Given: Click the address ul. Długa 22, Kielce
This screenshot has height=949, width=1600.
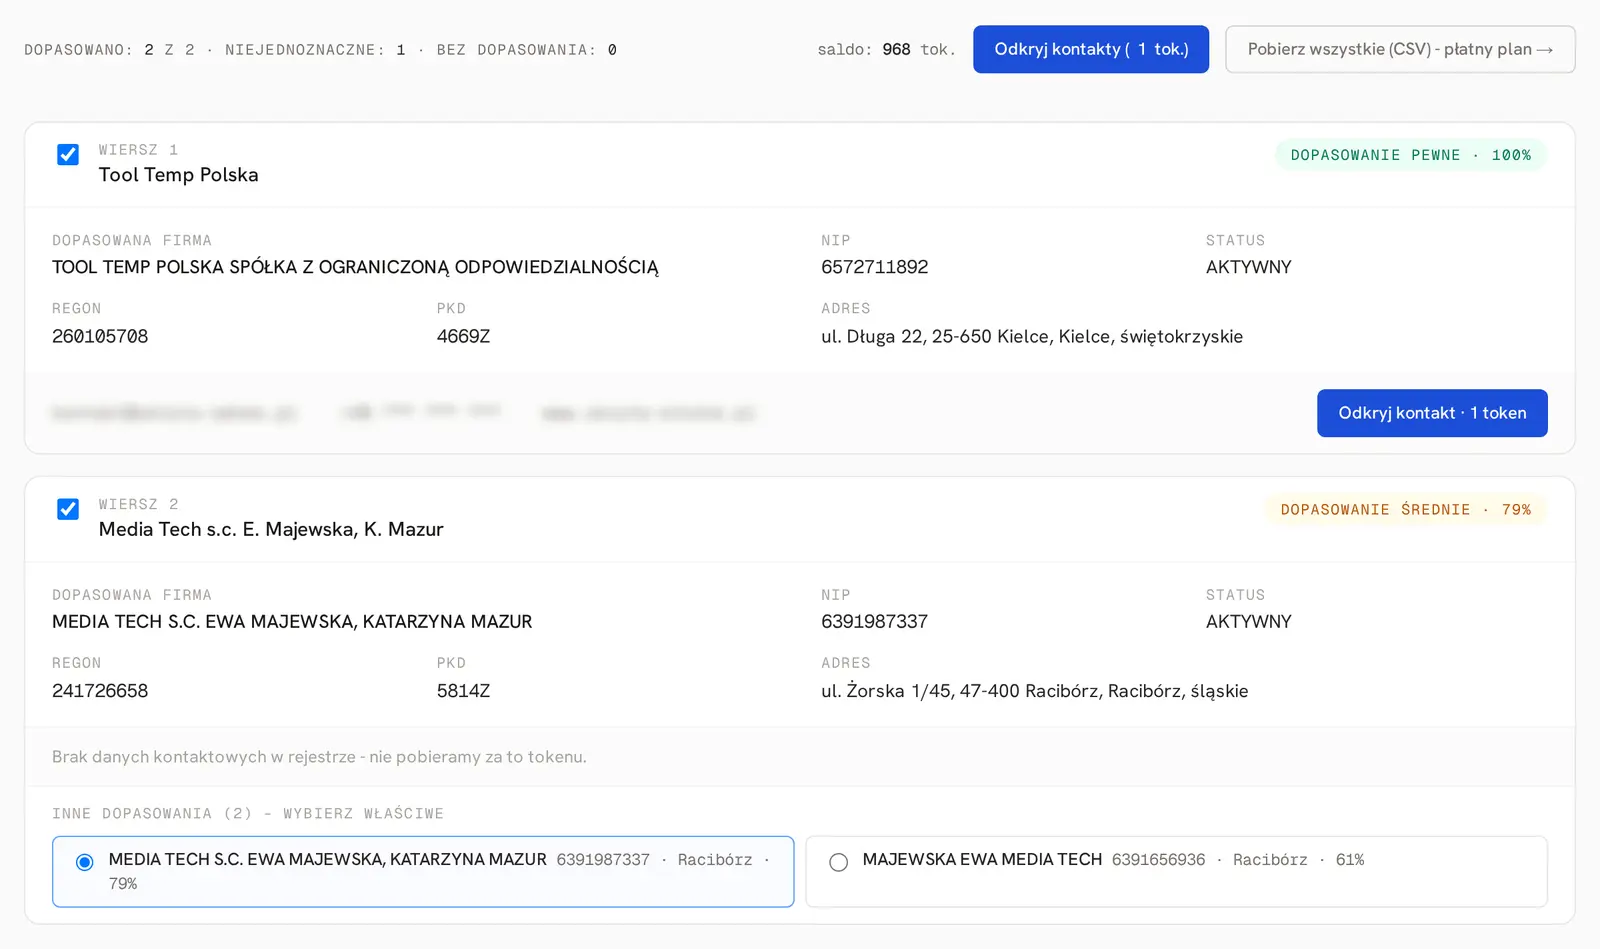Looking at the screenshot, I should tap(1032, 337).
